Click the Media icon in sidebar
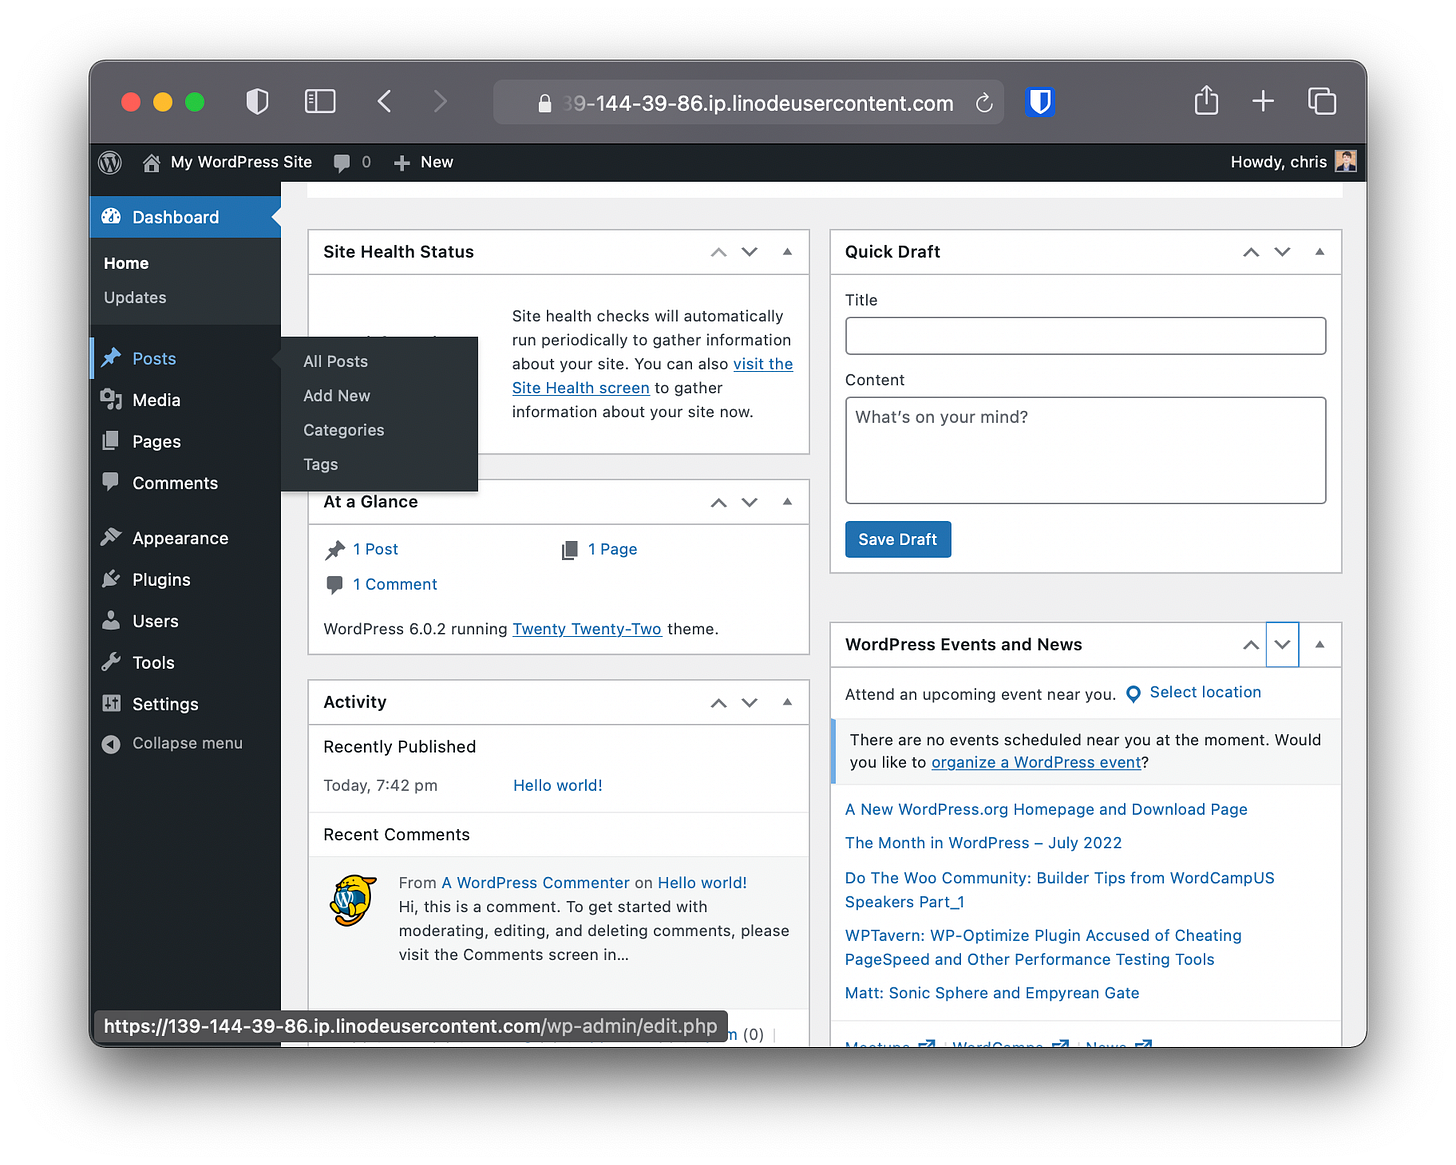This screenshot has height=1165, width=1456. pos(111,399)
